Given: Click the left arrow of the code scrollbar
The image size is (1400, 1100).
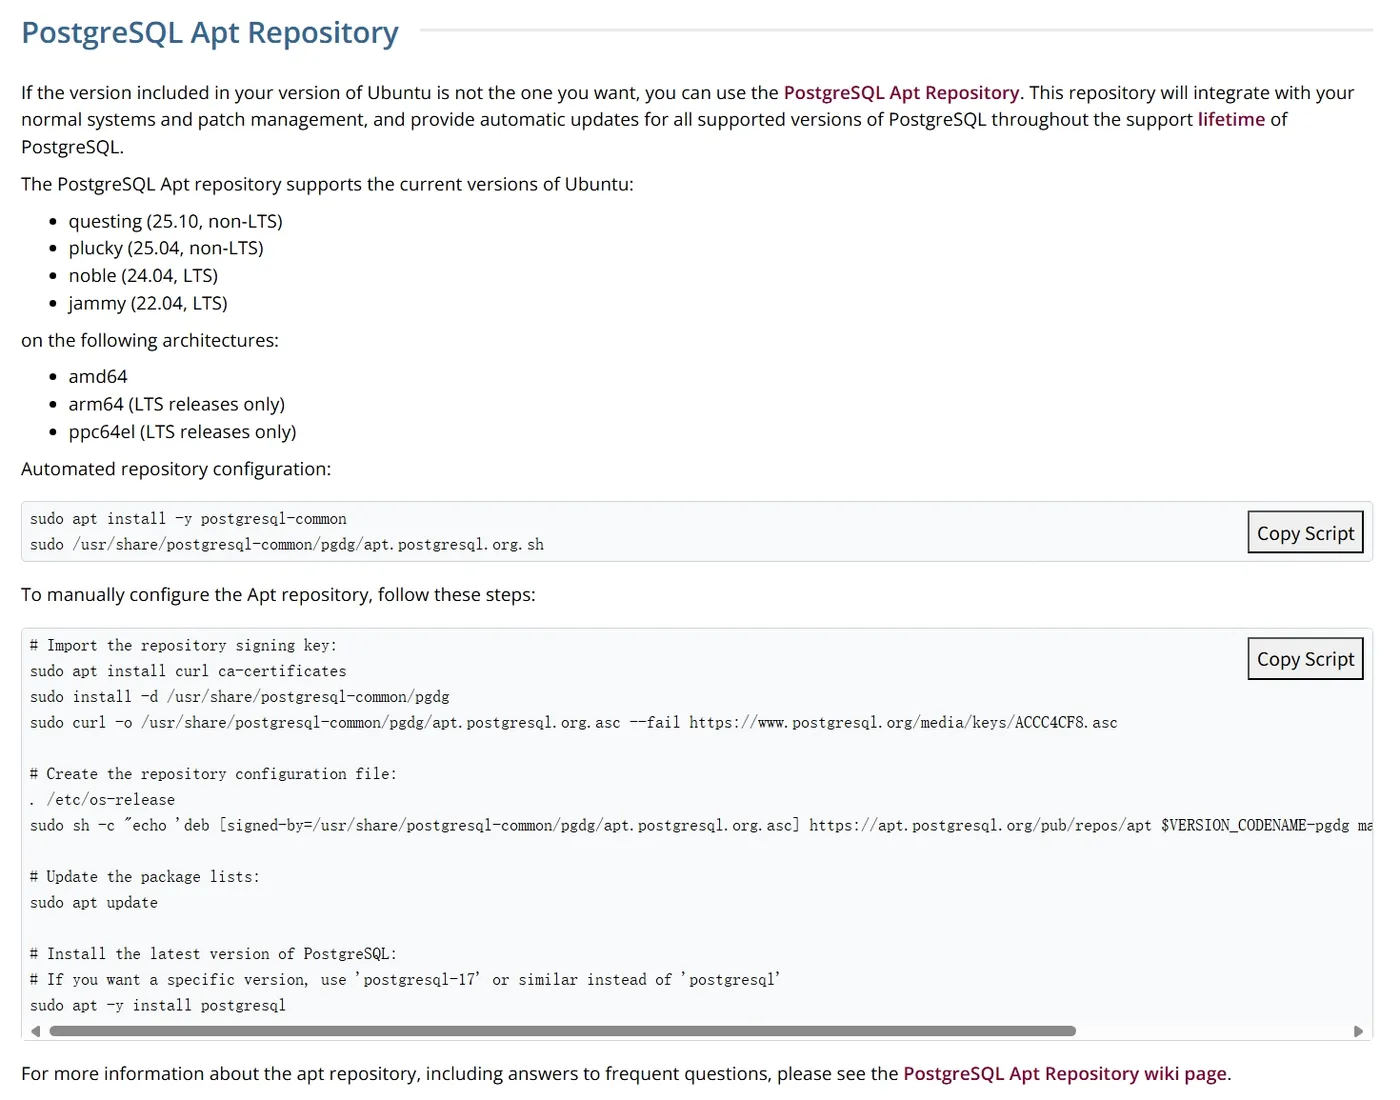Looking at the screenshot, I should point(36,1031).
